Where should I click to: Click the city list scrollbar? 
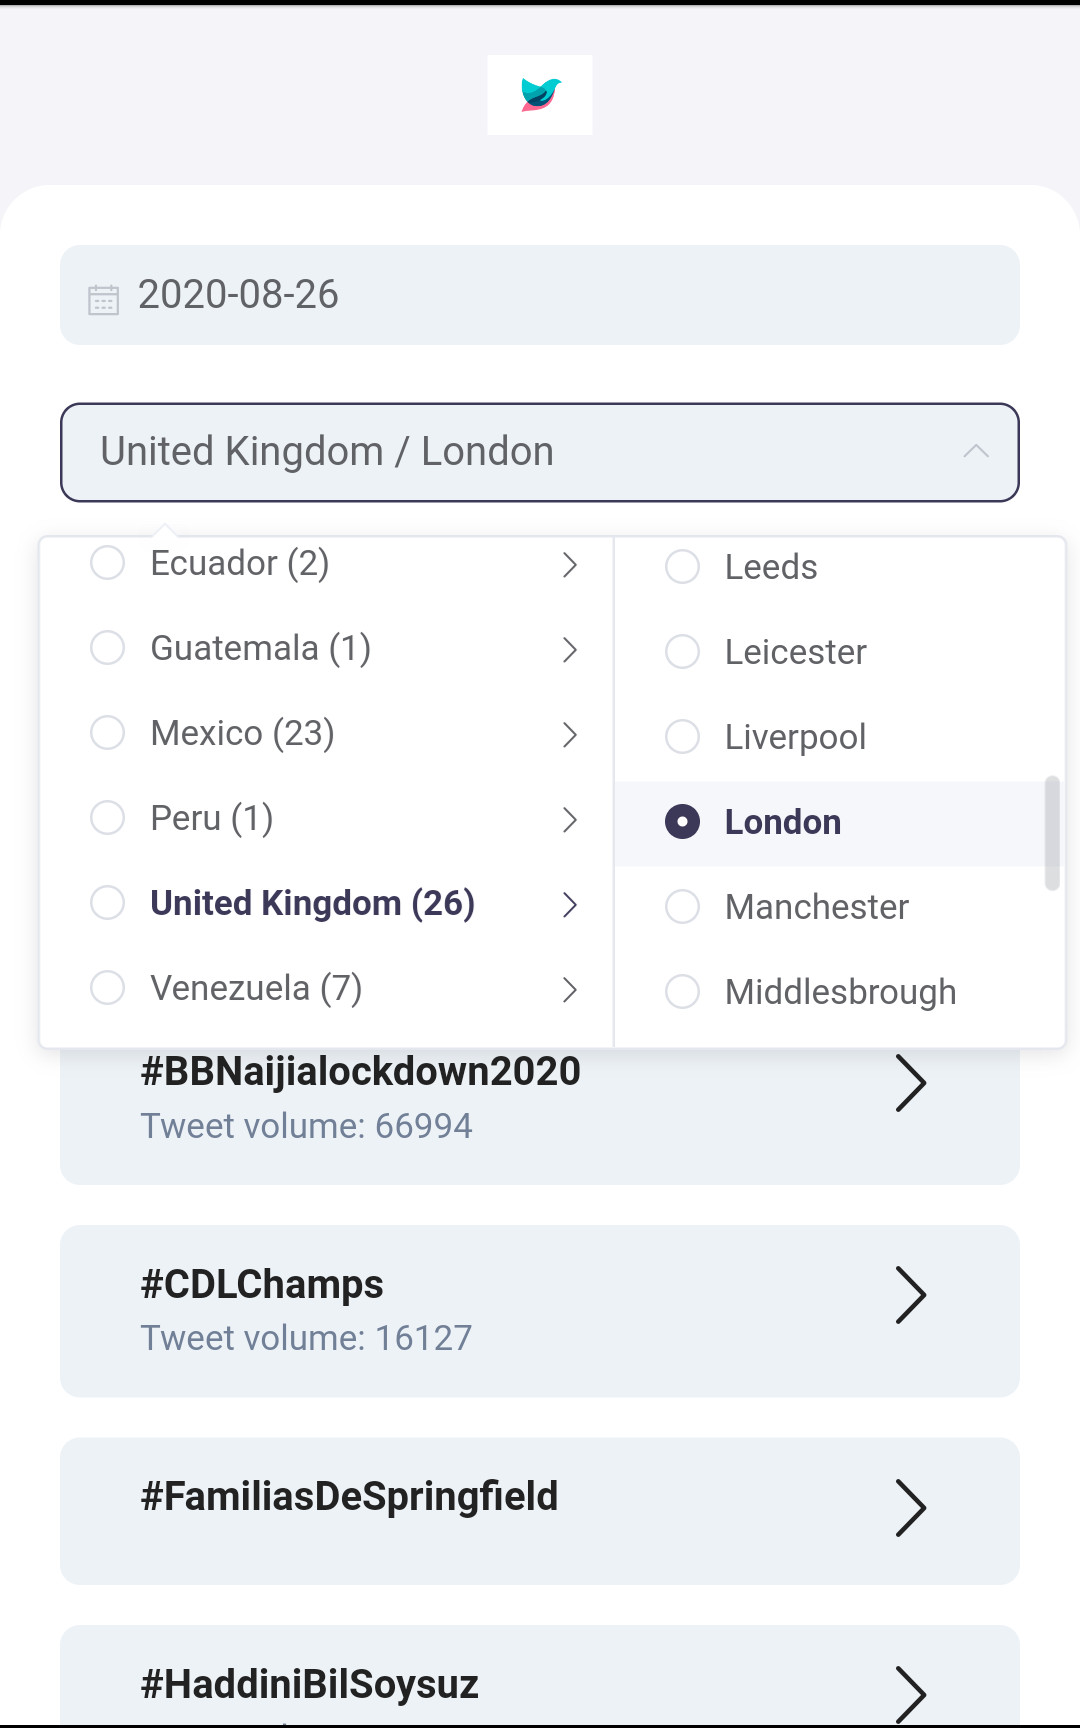(x=1052, y=833)
